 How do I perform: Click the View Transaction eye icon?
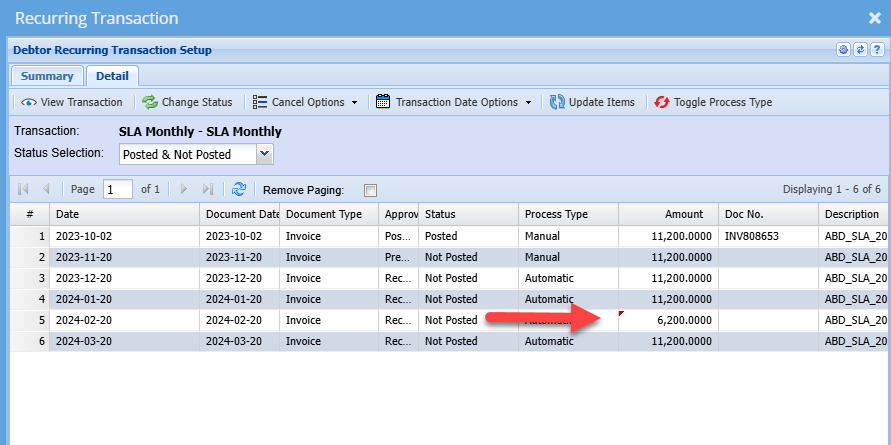(x=28, y=102)
